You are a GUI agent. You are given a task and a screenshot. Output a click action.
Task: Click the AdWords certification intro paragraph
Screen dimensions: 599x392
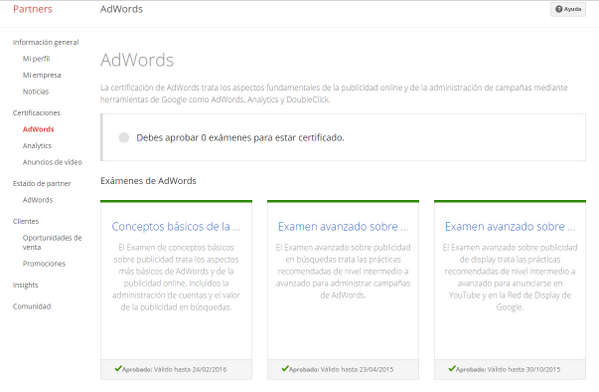[x=334, y=94]
